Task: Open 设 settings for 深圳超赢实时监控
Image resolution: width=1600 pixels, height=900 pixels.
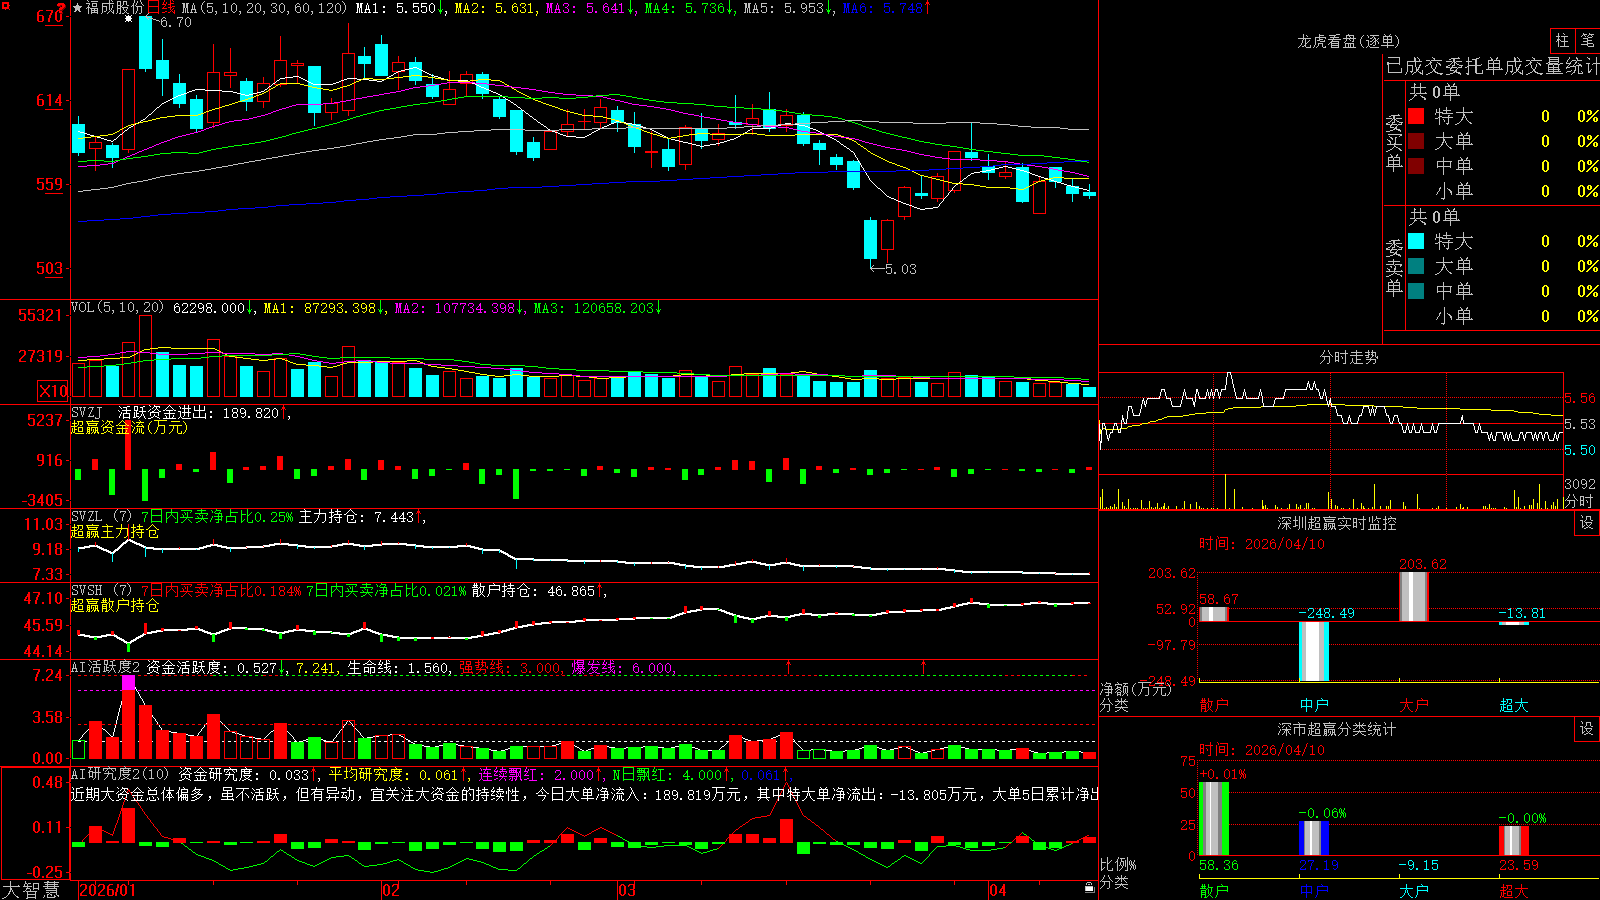Action: click(x=1587, y=523)
